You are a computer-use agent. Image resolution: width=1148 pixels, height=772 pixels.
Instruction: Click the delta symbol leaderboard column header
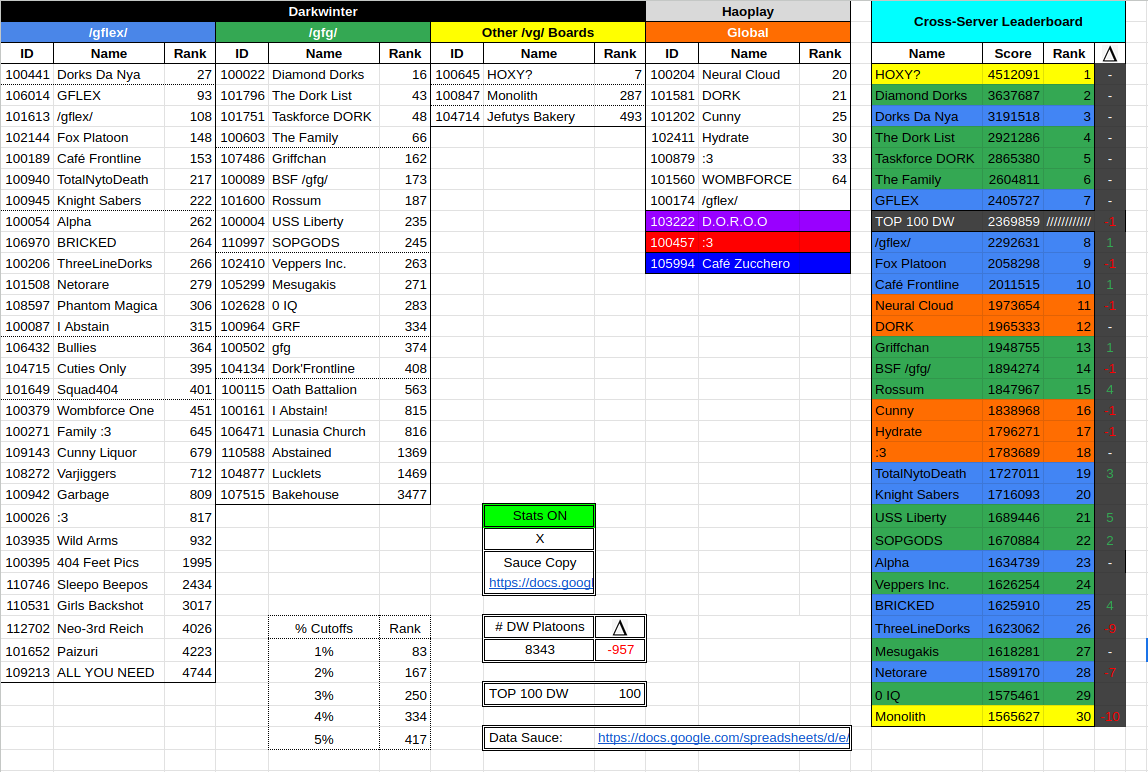[1110, 53]
